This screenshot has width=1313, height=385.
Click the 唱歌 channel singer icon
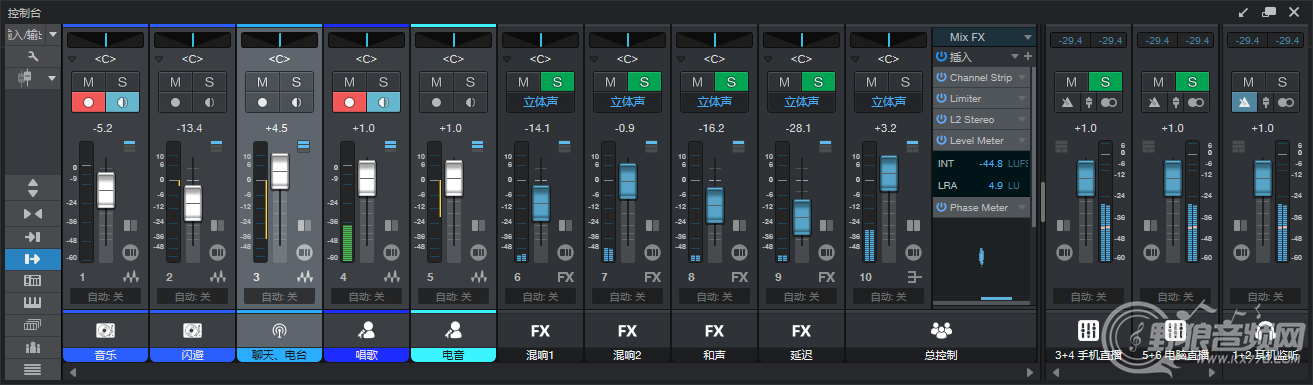[x=366, y=329]
